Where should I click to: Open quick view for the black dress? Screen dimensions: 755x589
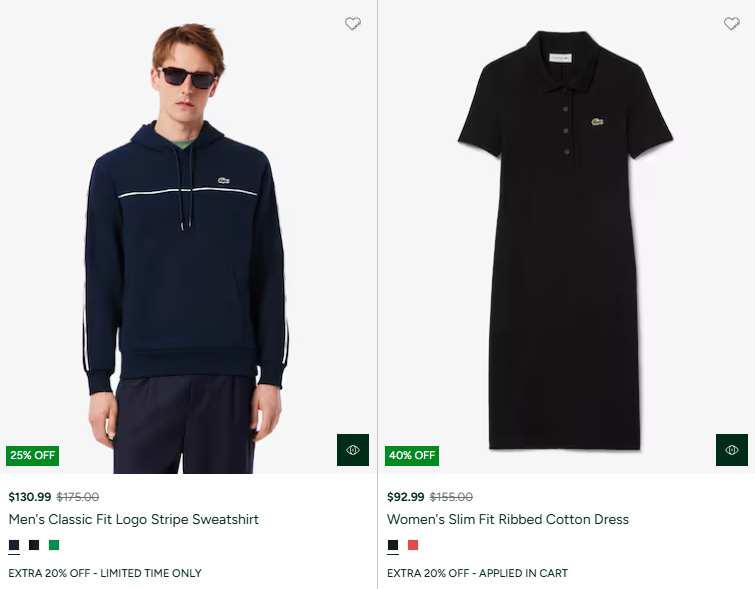pyautogui.click(x=731, y=450)
